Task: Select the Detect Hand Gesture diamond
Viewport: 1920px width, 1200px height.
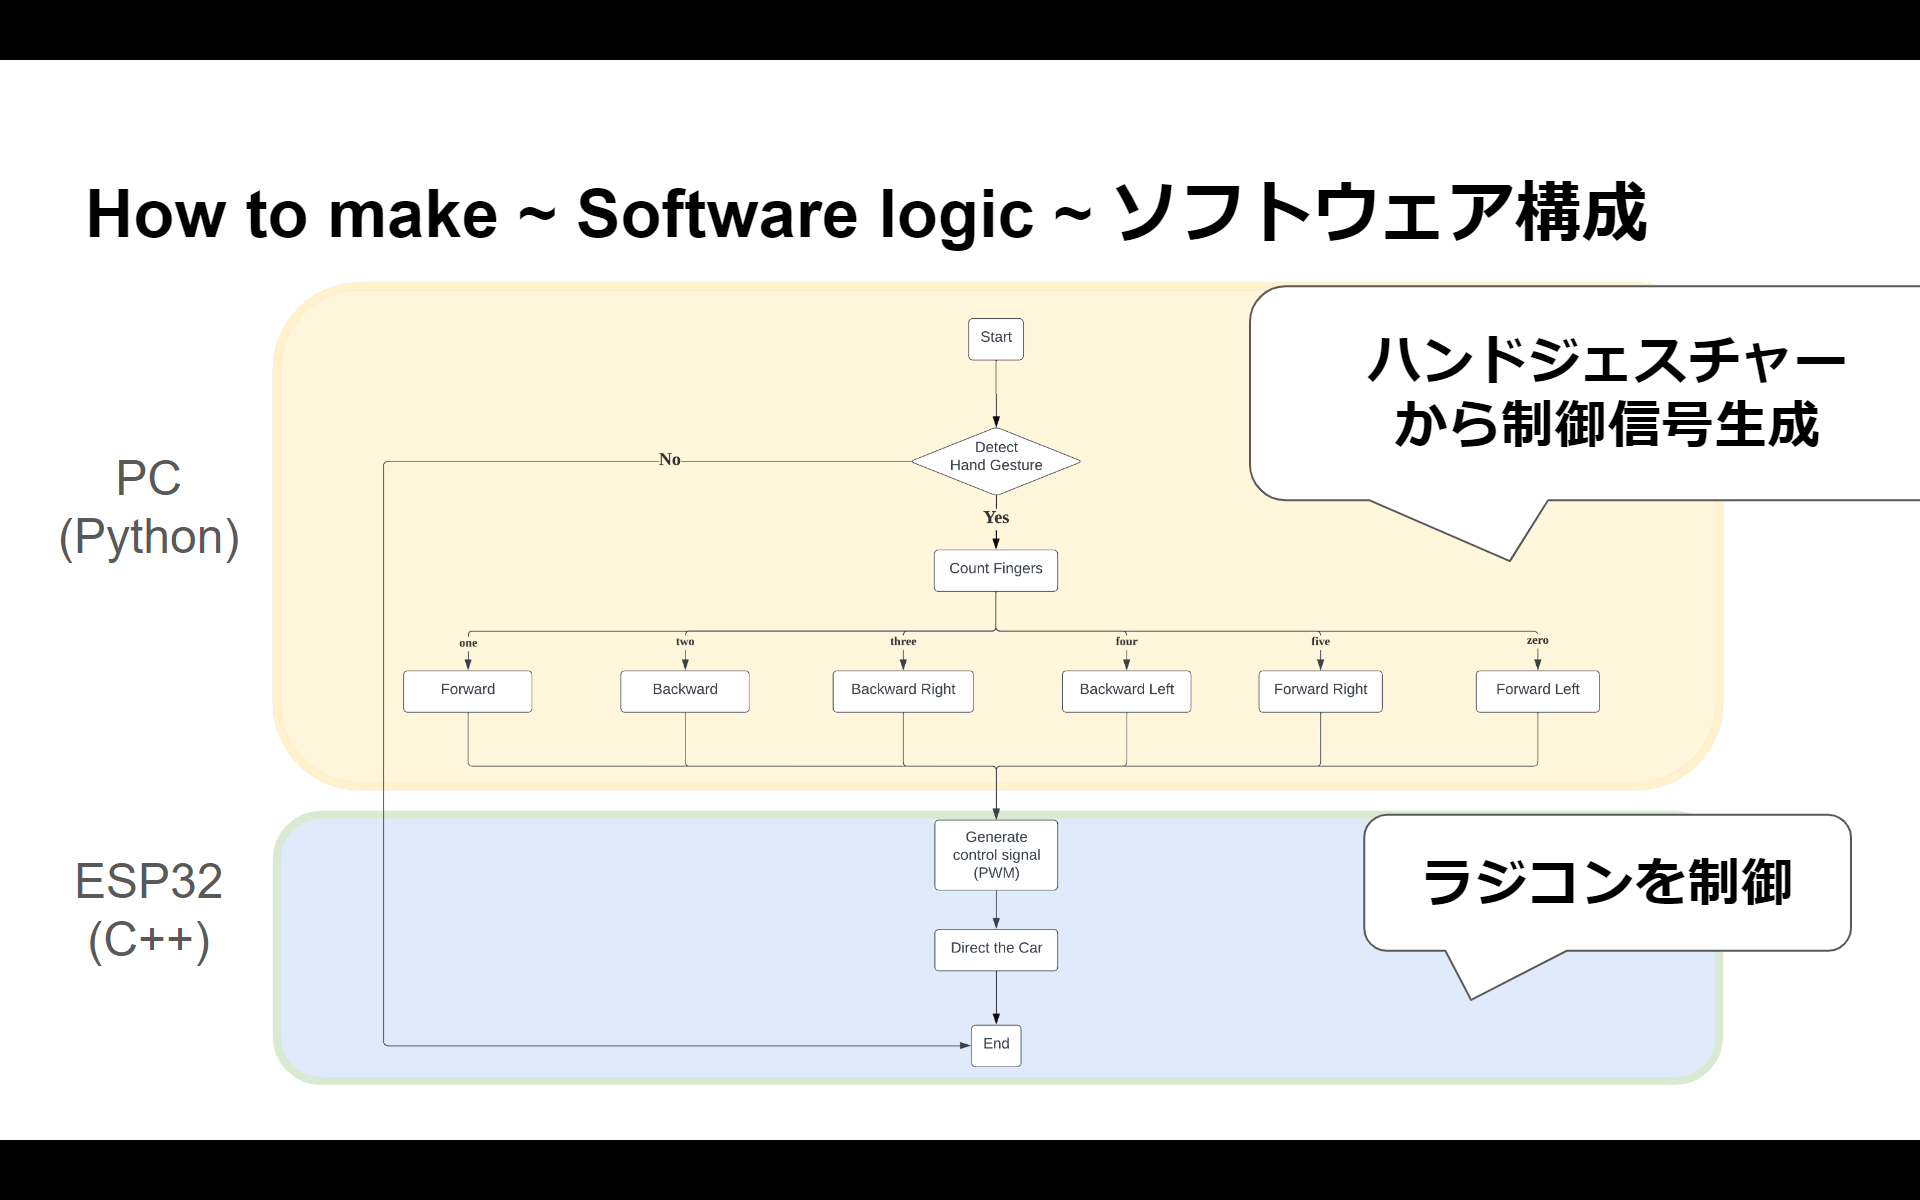Action: pyautogui.click(x=994, y=456)
